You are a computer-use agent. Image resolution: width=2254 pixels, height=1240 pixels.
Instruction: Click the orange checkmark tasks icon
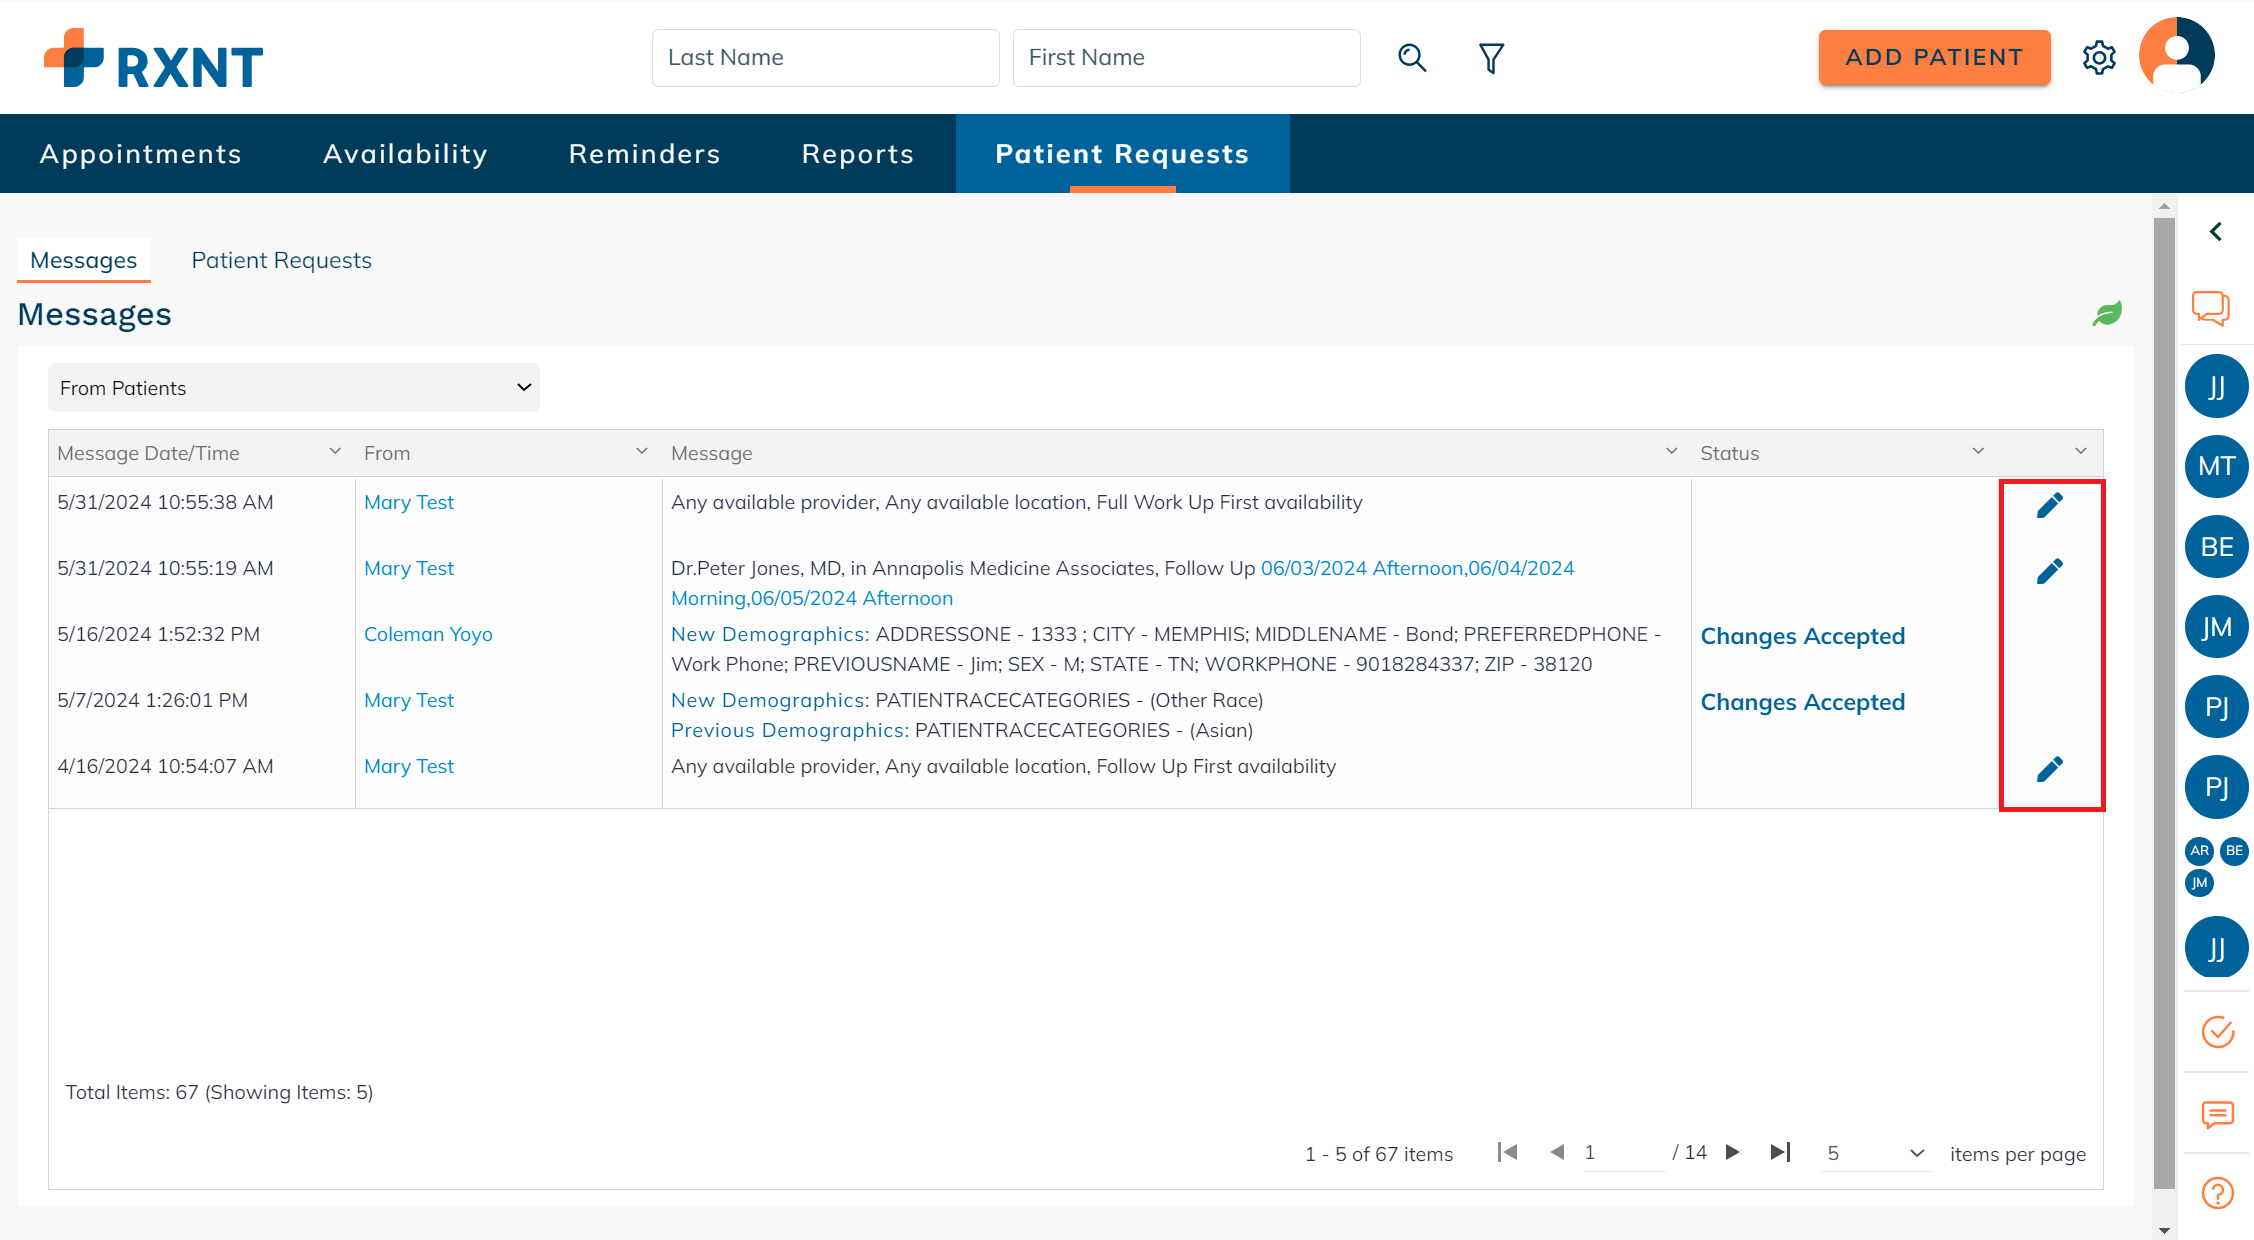2217,1031
